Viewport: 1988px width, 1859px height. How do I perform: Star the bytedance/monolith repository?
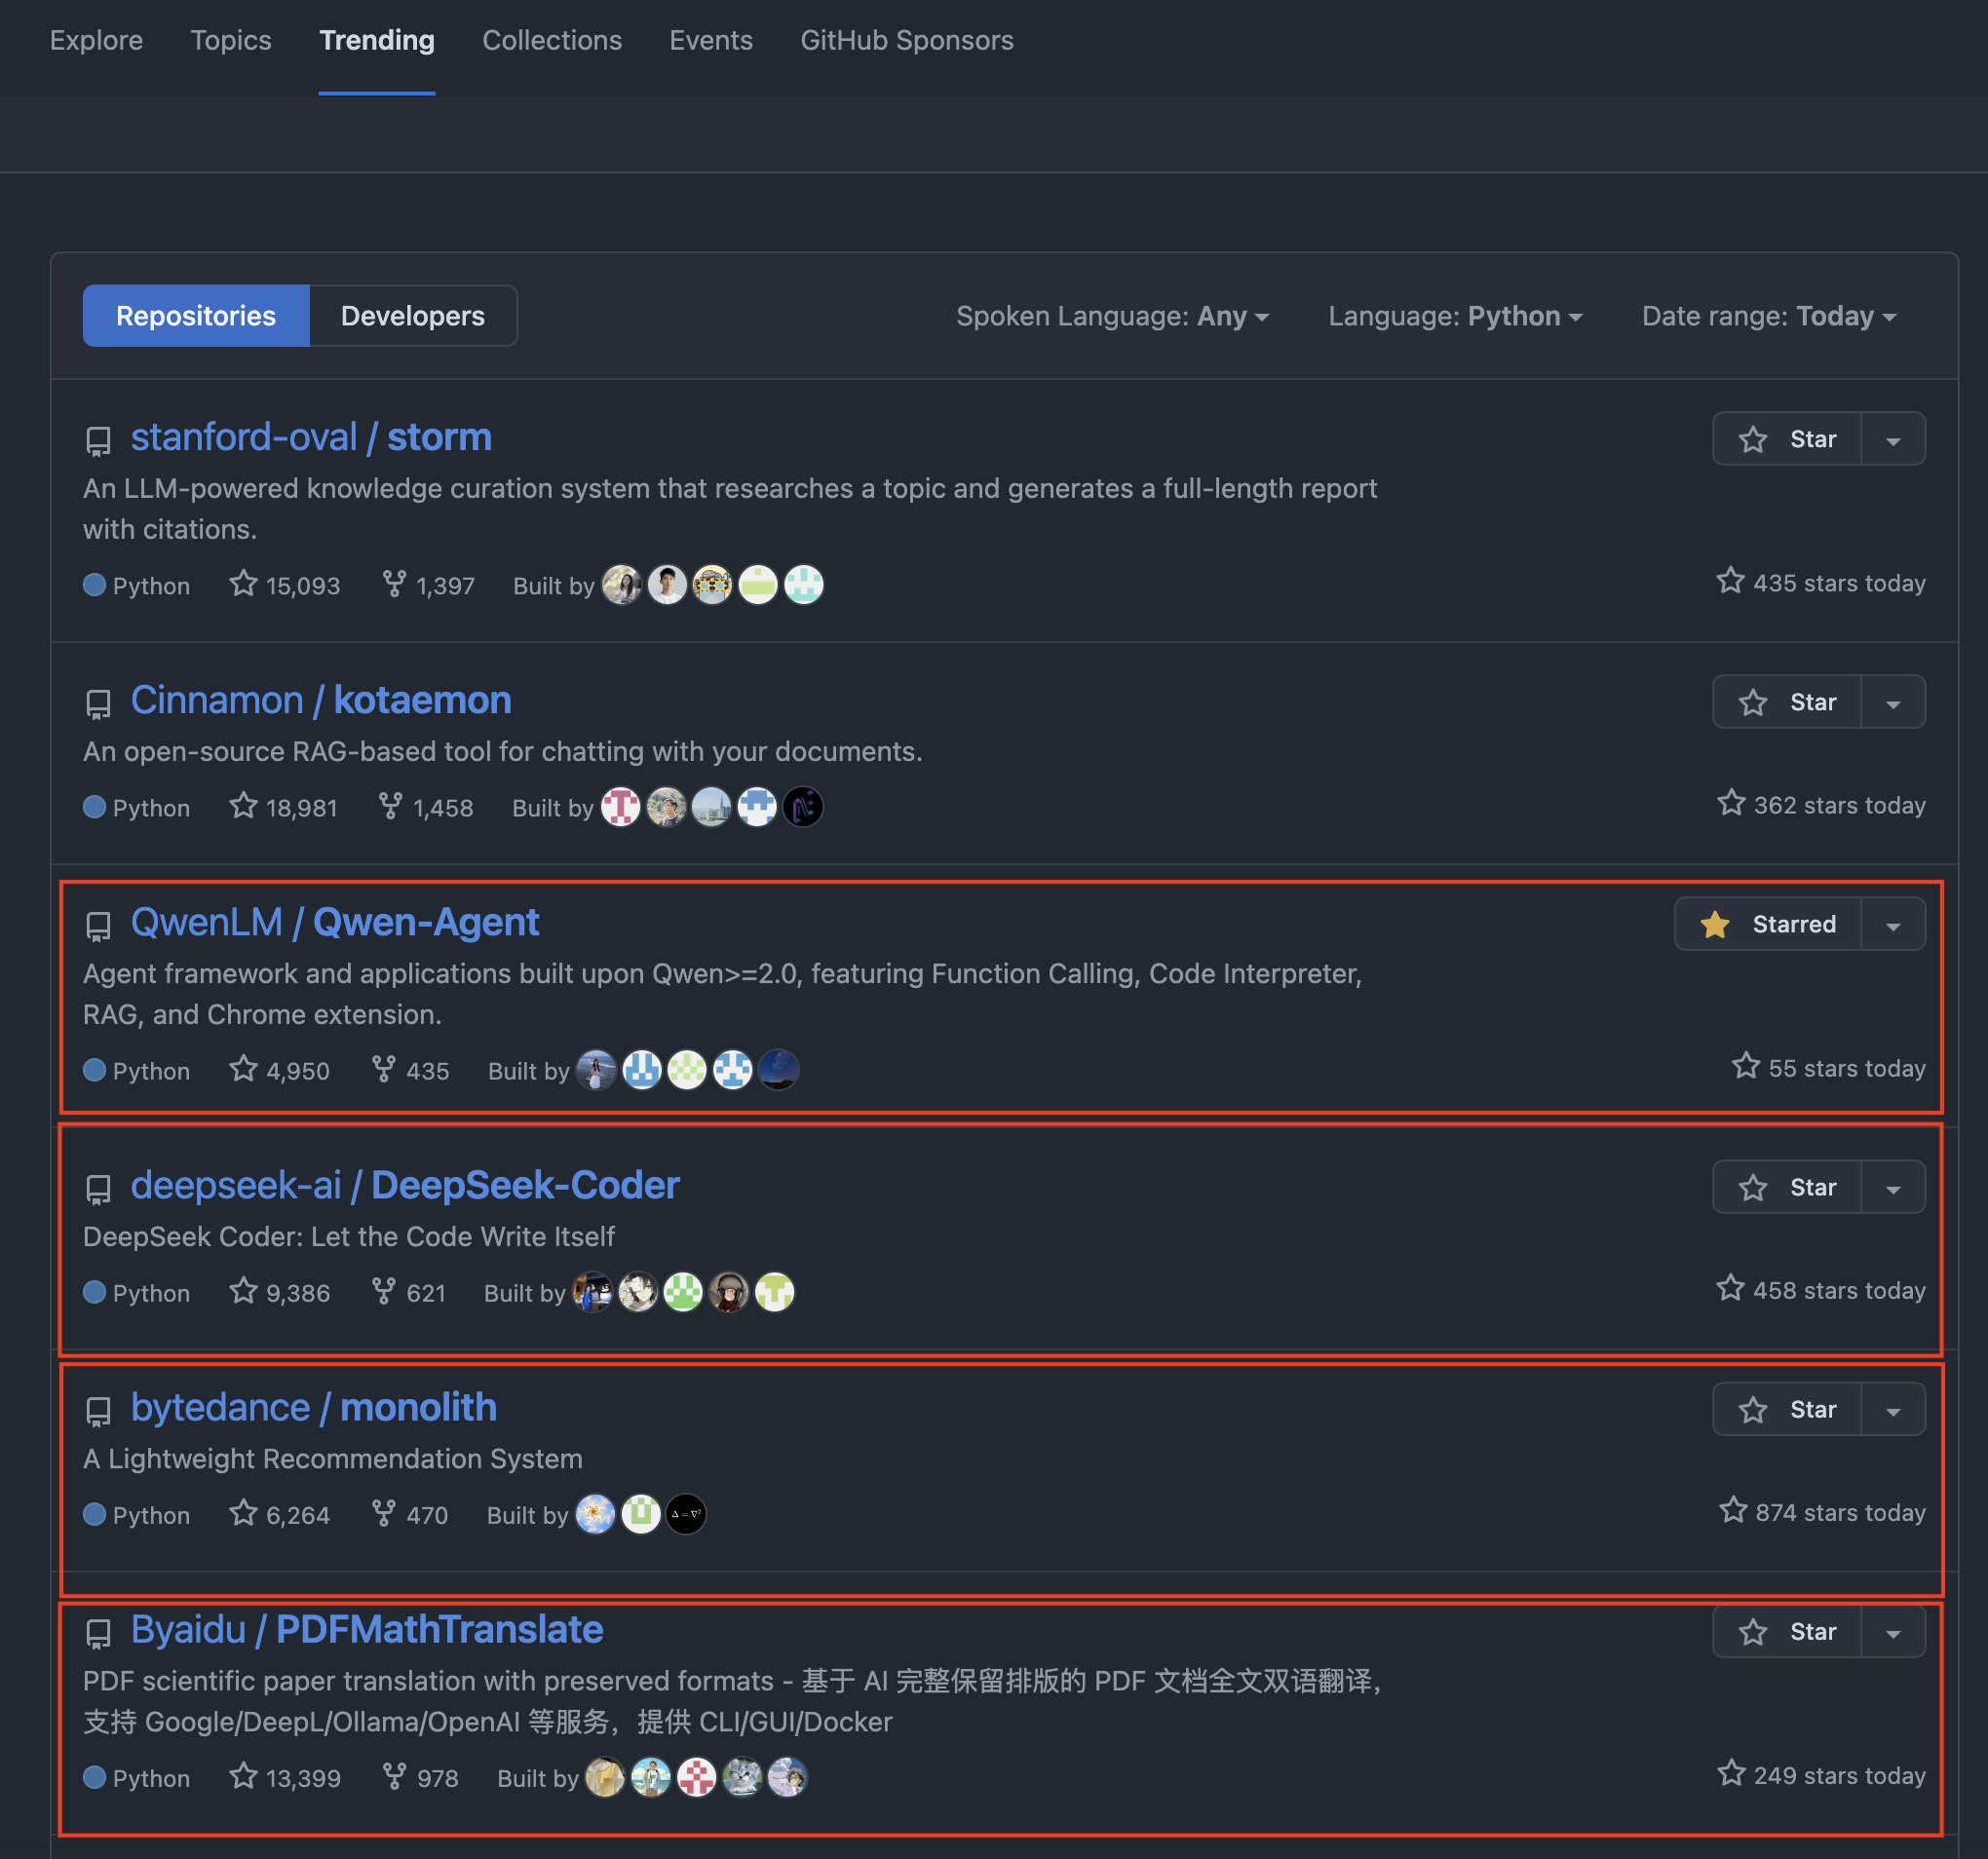[x=1787, y=1409]
